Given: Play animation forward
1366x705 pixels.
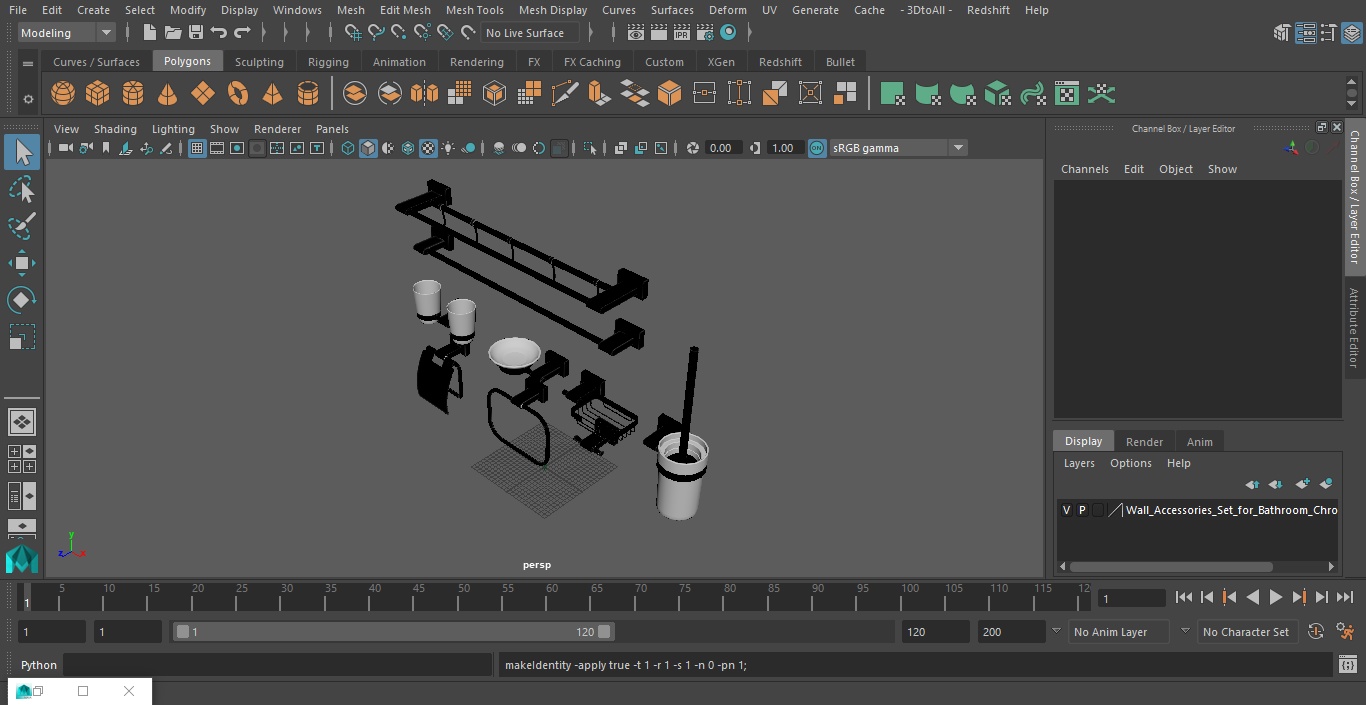Looking at the screenshot, I should coord(1276,597).
